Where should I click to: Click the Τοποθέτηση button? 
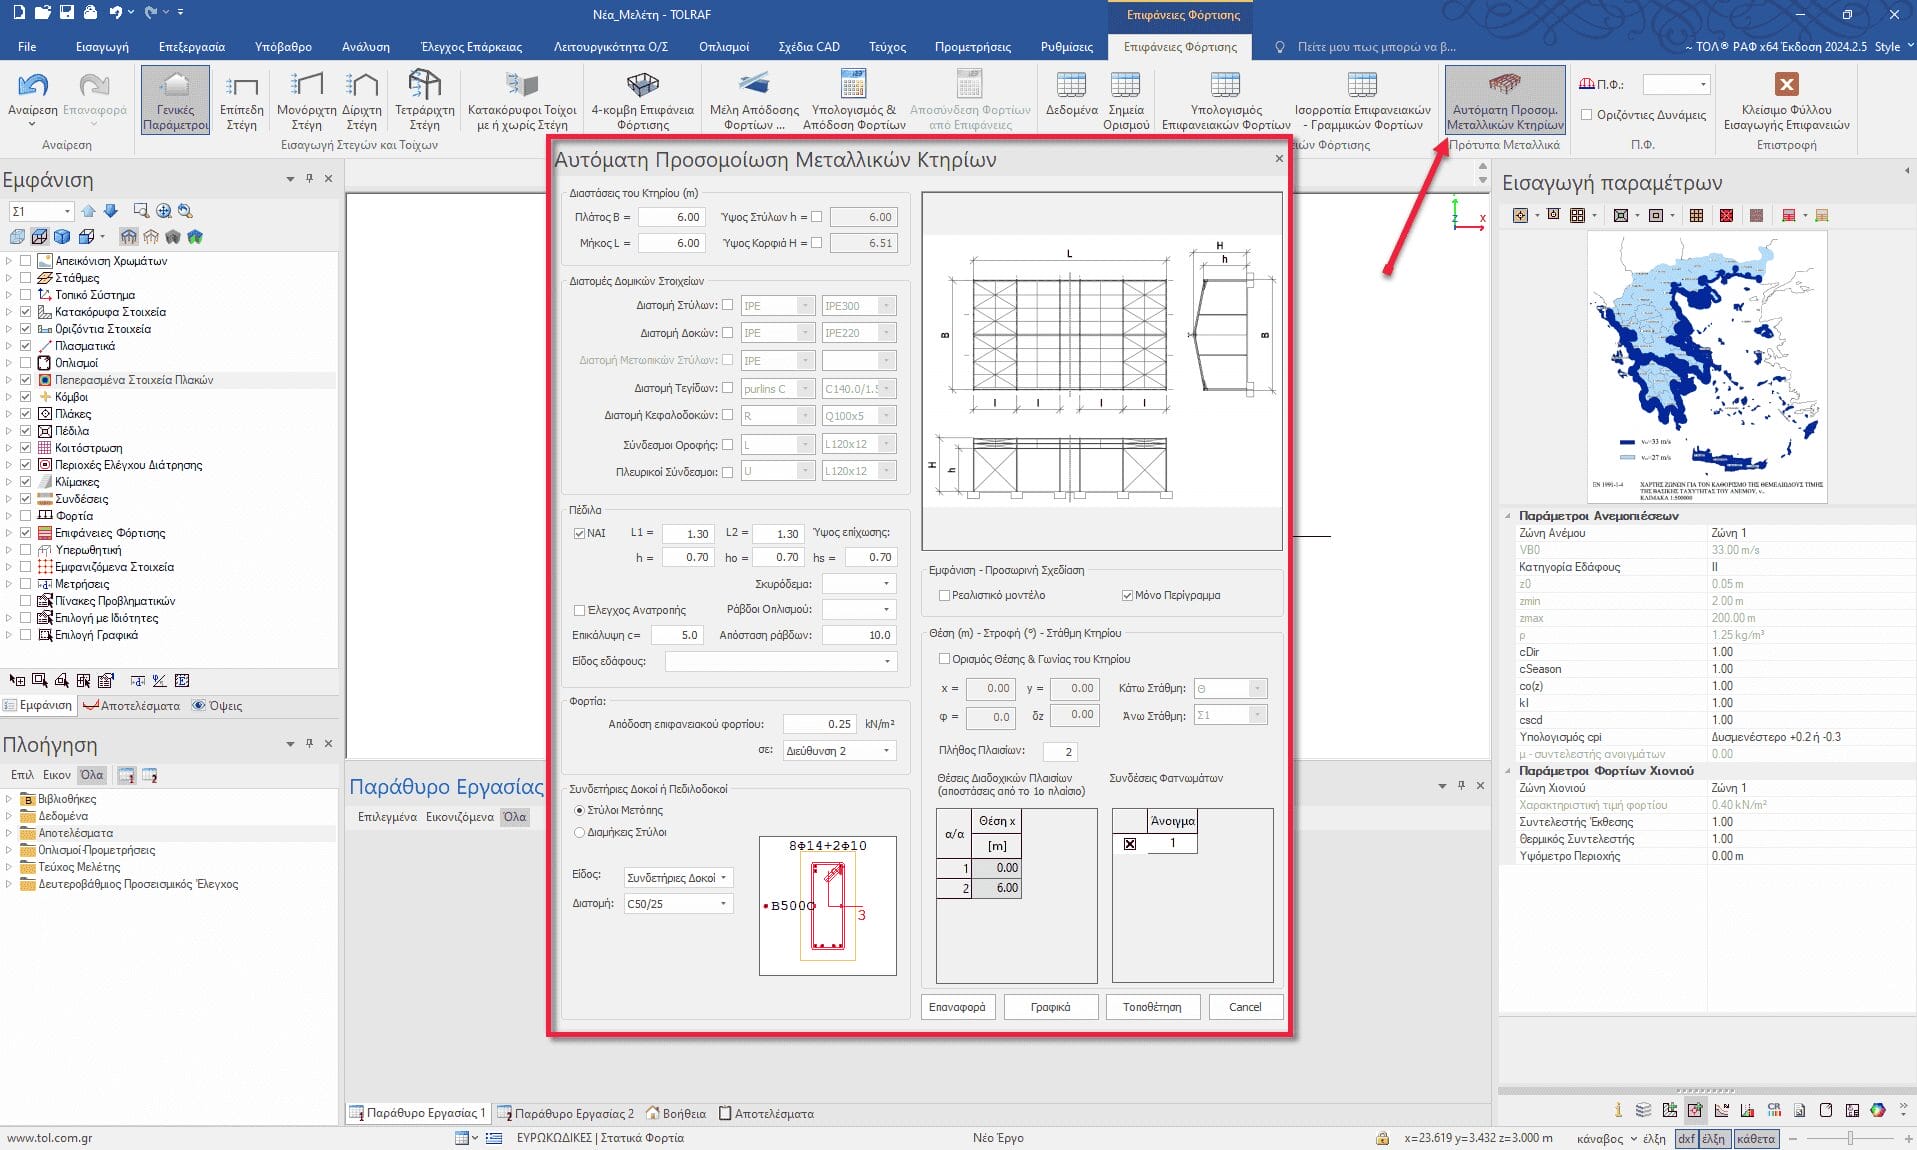(x=1151, y=1007)
